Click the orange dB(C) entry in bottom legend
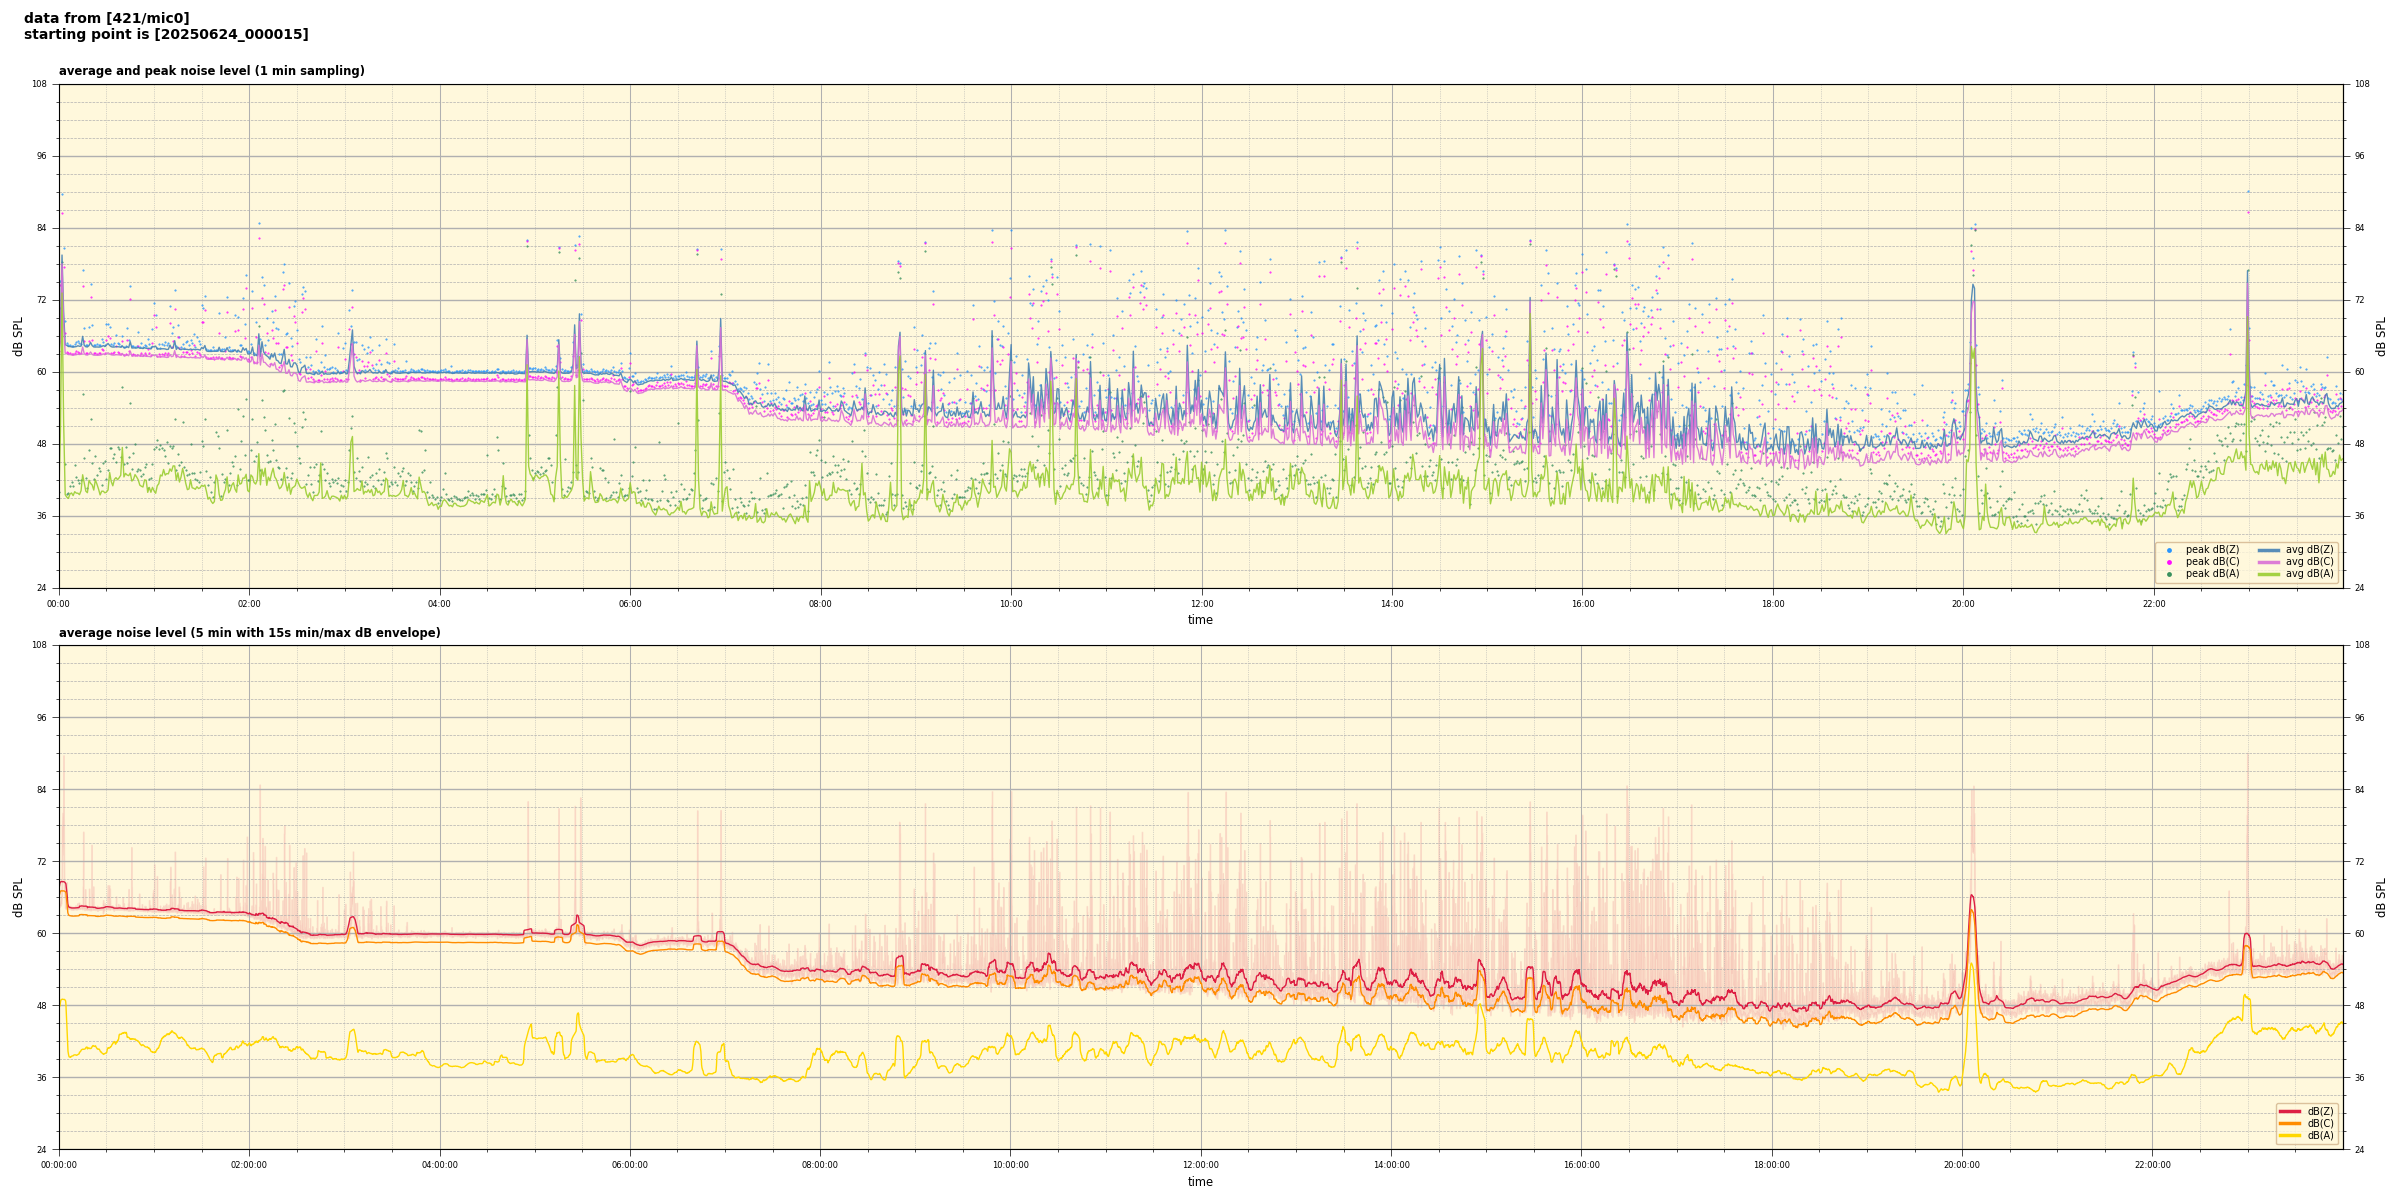Image resolution: width=2400 pixels, height=1200 pixels. (2290, 1123)
